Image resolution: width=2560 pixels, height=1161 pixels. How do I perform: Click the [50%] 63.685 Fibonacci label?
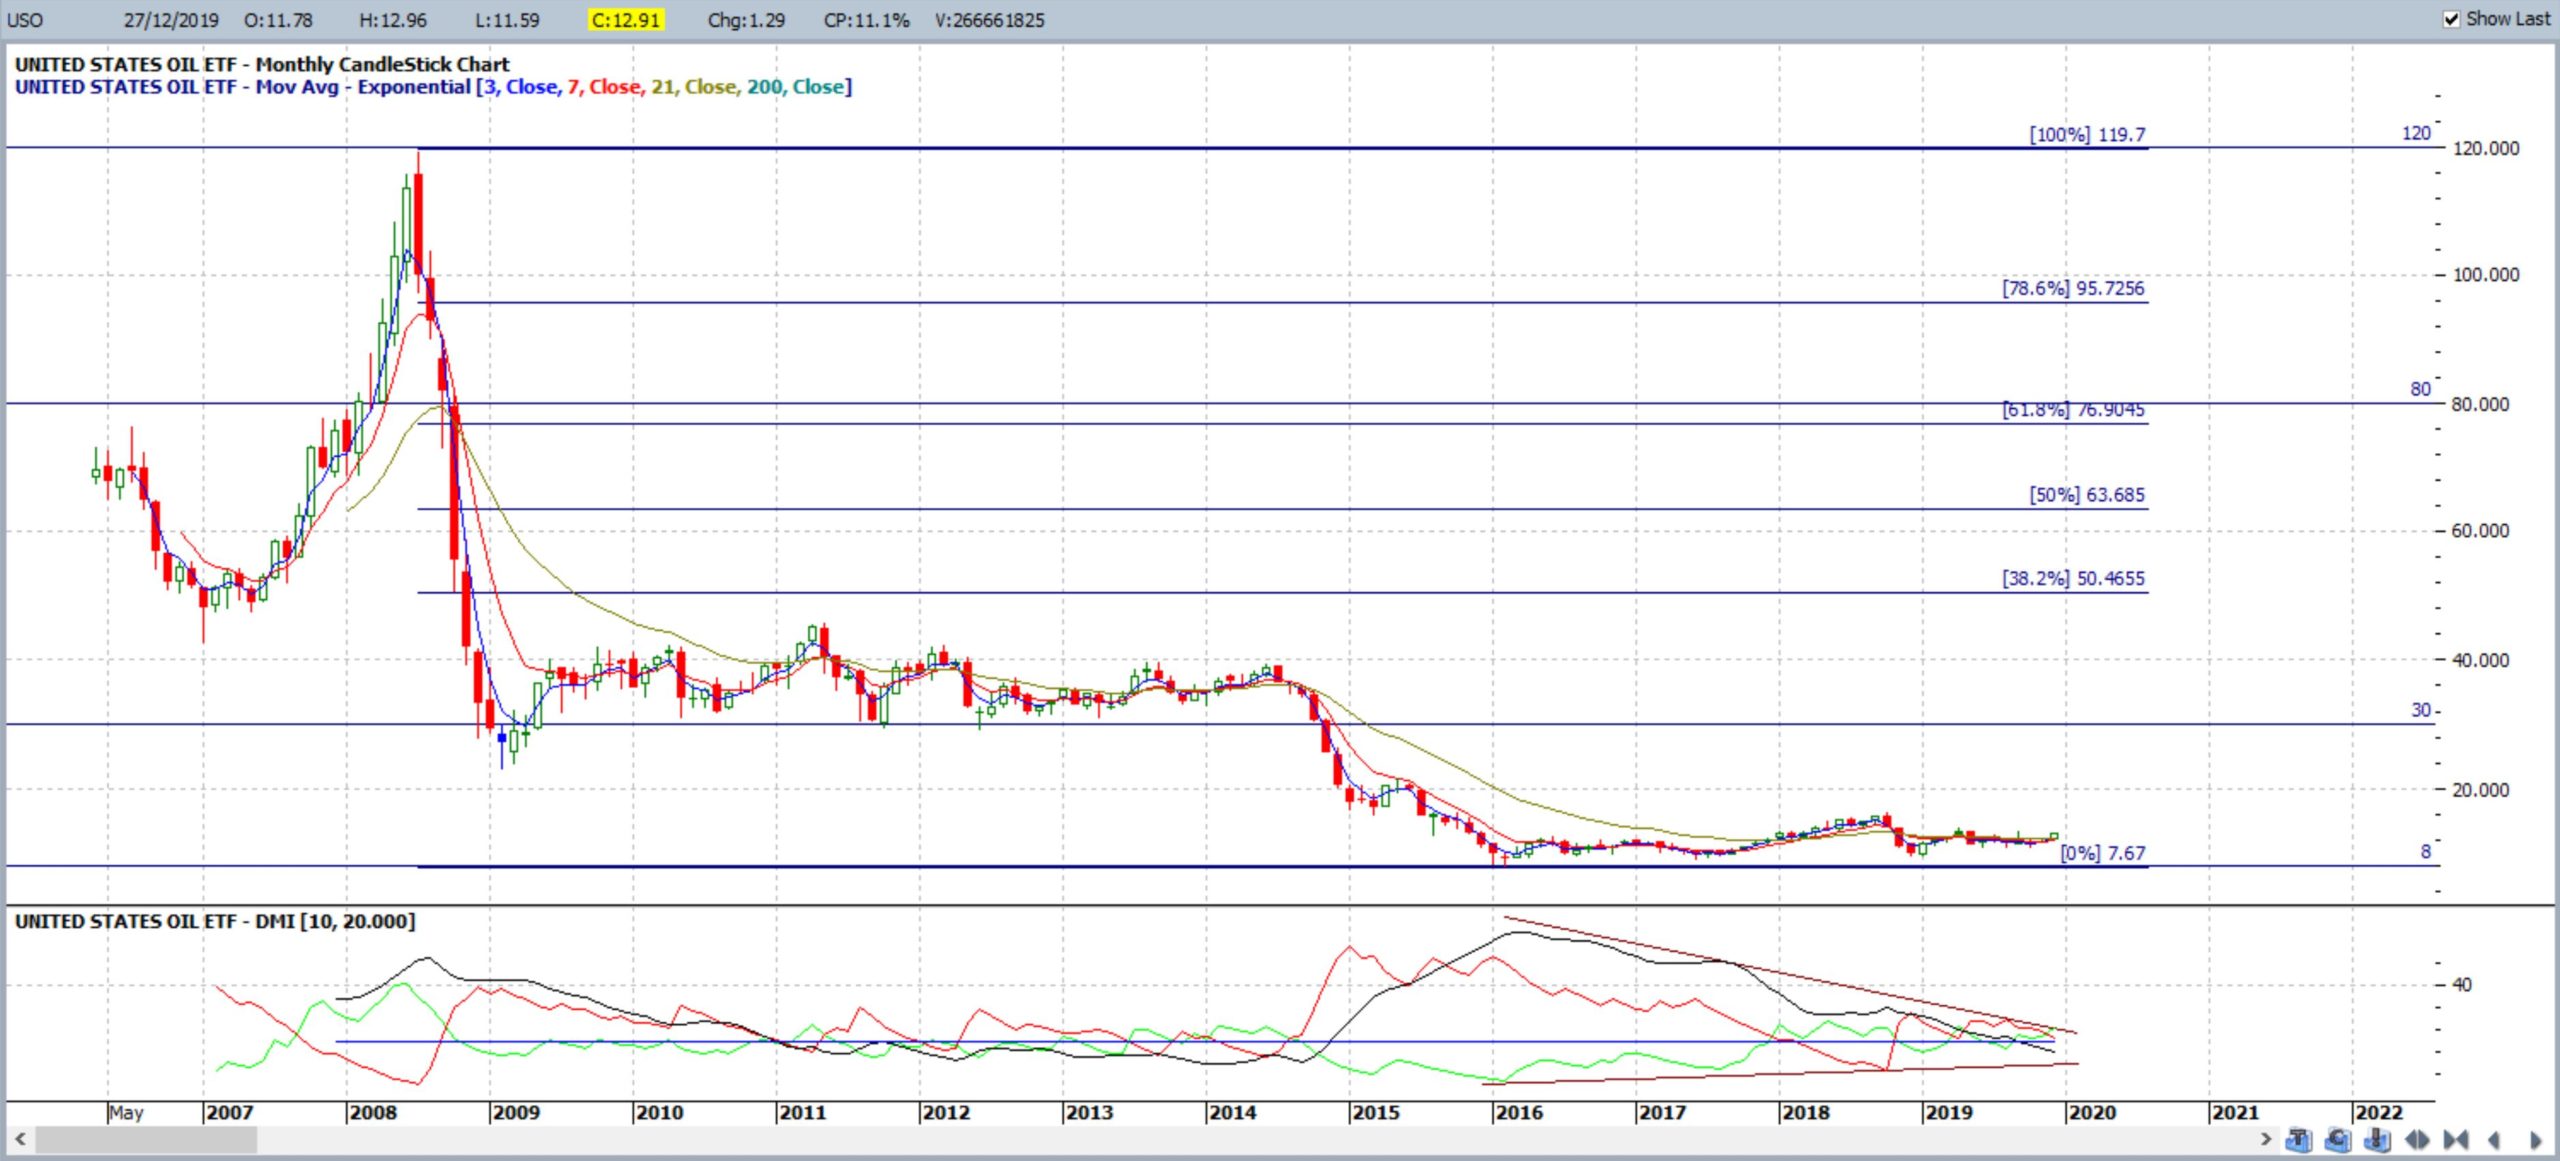tap(2087, 495)
